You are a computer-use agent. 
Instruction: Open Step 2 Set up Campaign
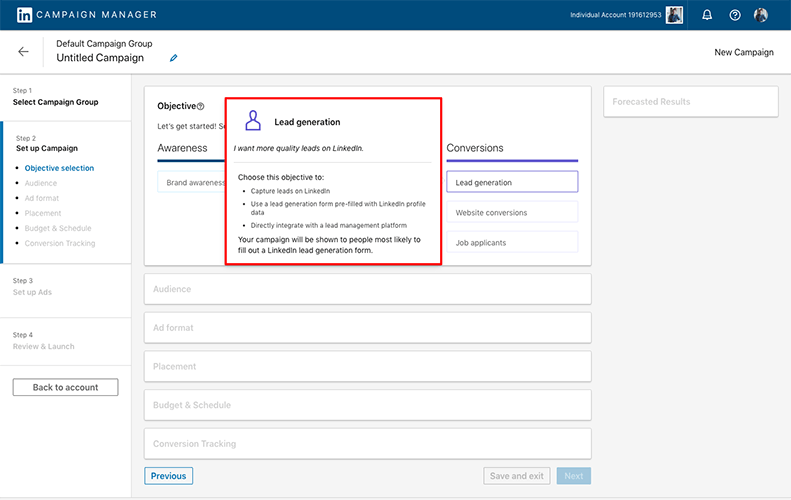[x=47, y=143]
